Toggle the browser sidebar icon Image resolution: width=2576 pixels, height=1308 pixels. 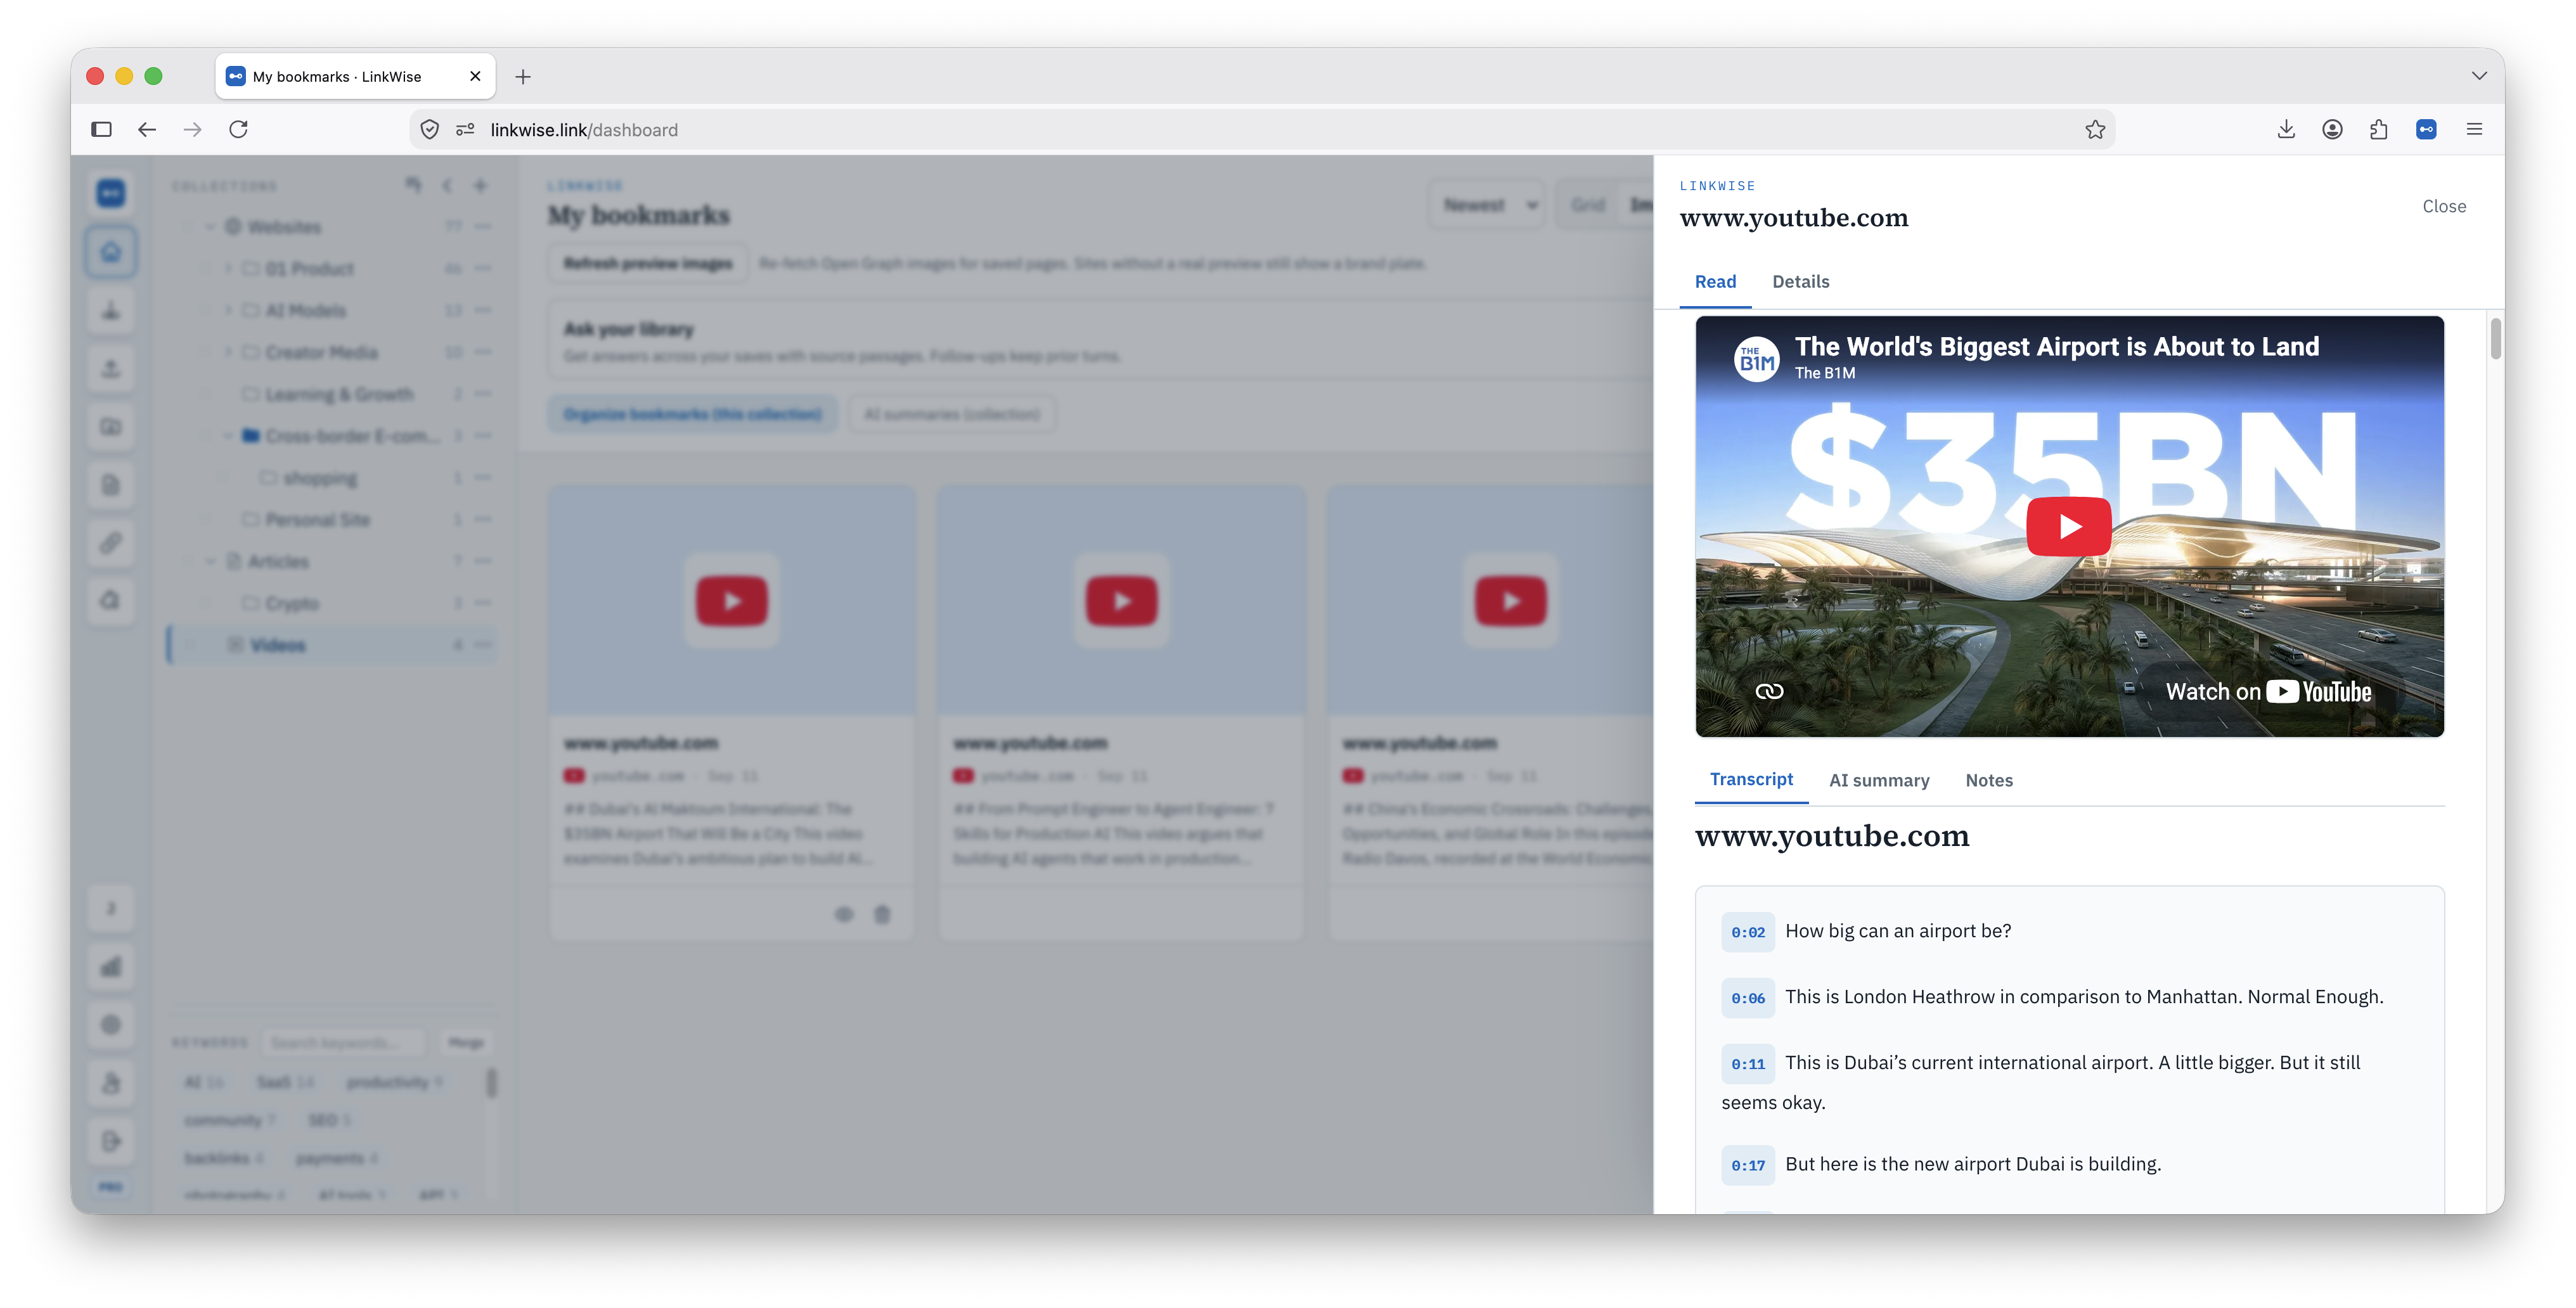tap(101, 129)
